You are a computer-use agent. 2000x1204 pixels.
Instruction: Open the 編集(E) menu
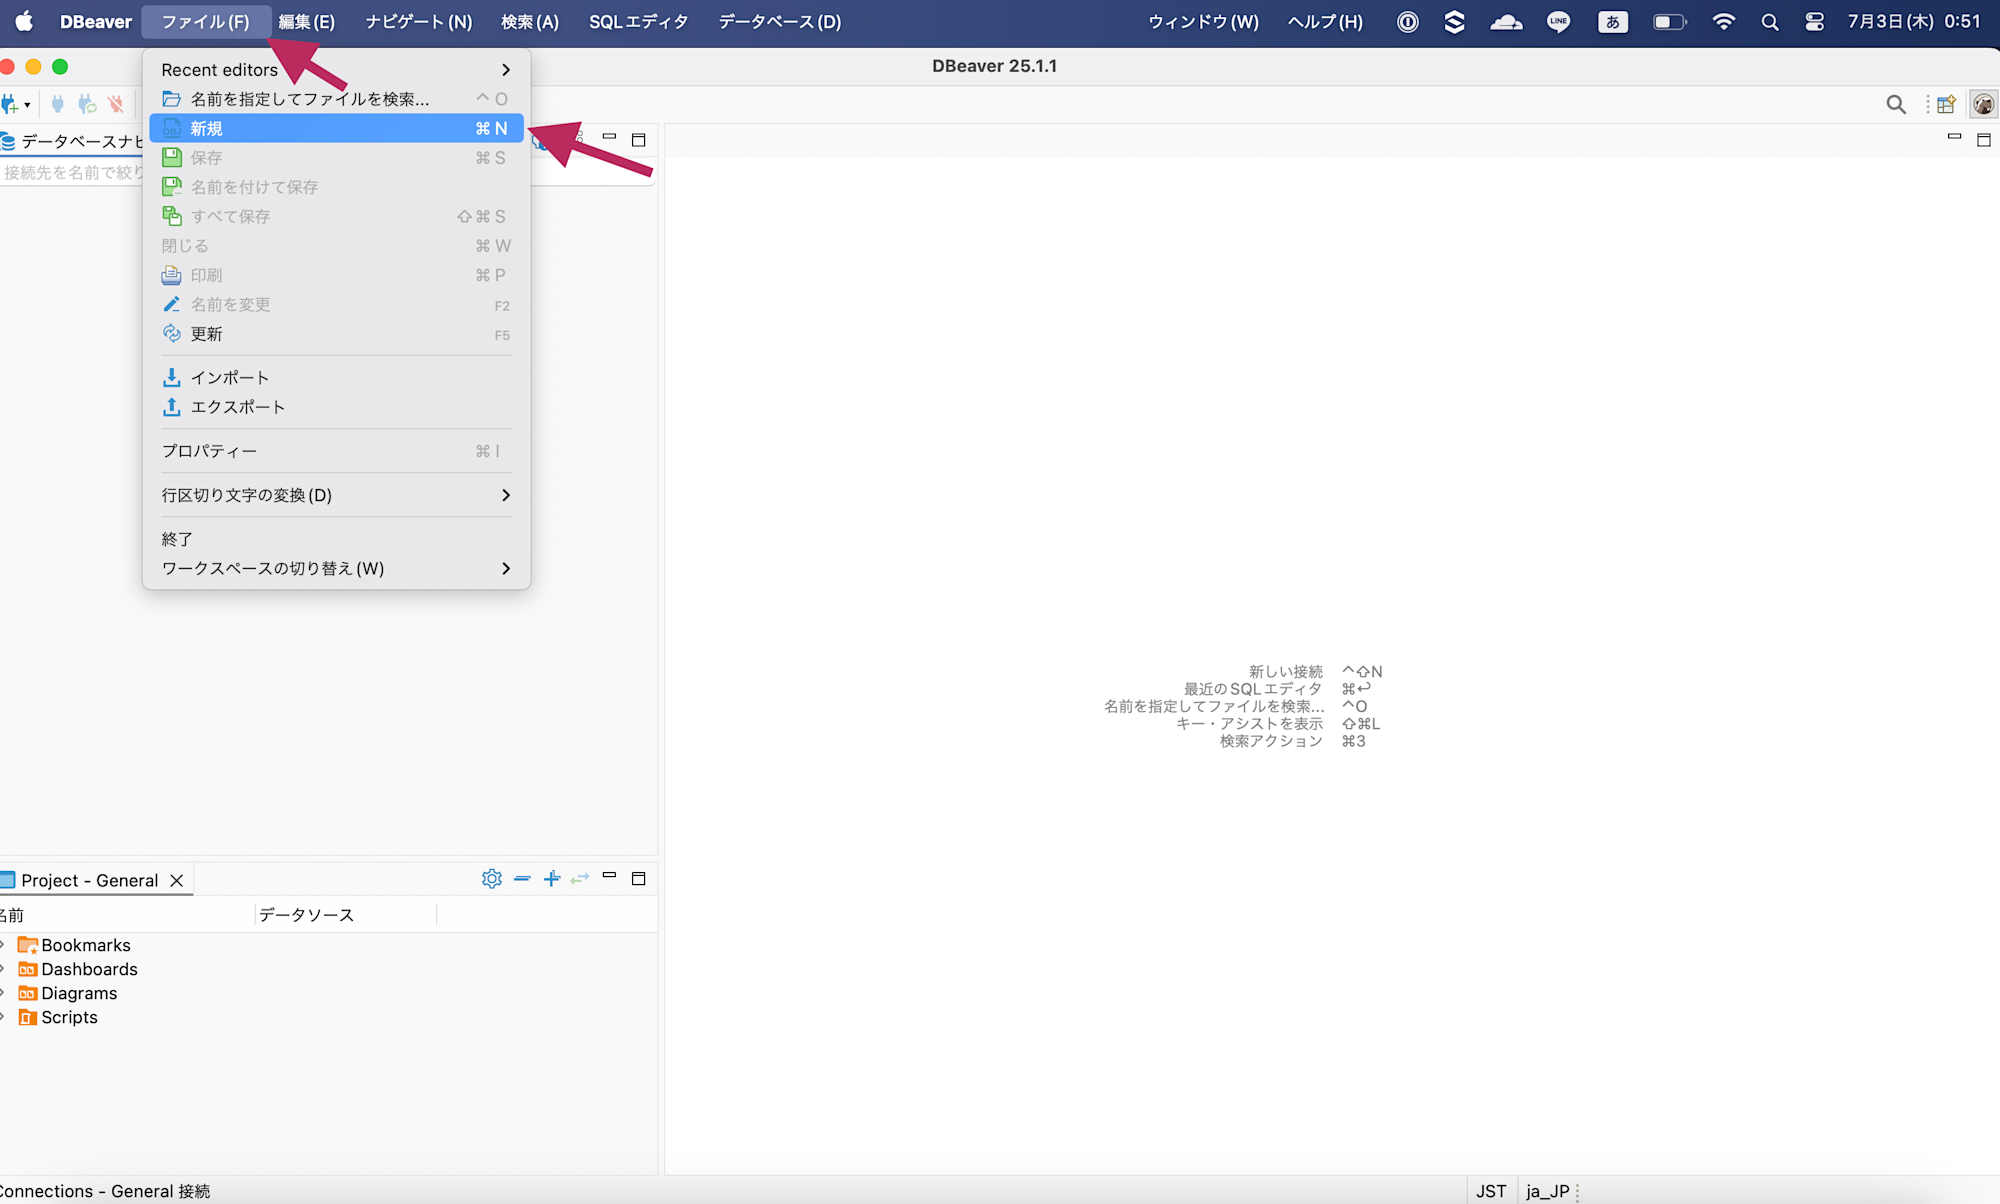(x=306, y=21)
